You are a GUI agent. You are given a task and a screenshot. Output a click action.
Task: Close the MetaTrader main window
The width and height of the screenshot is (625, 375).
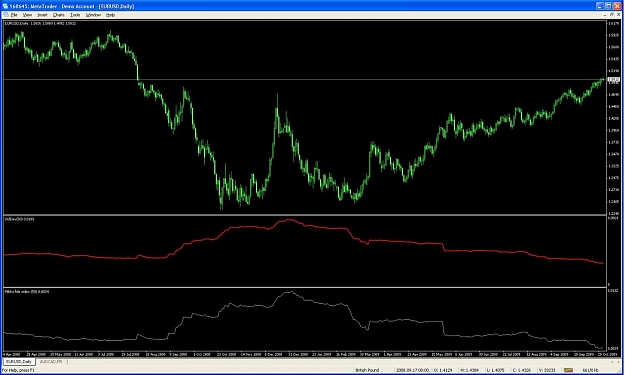[617, 6]
